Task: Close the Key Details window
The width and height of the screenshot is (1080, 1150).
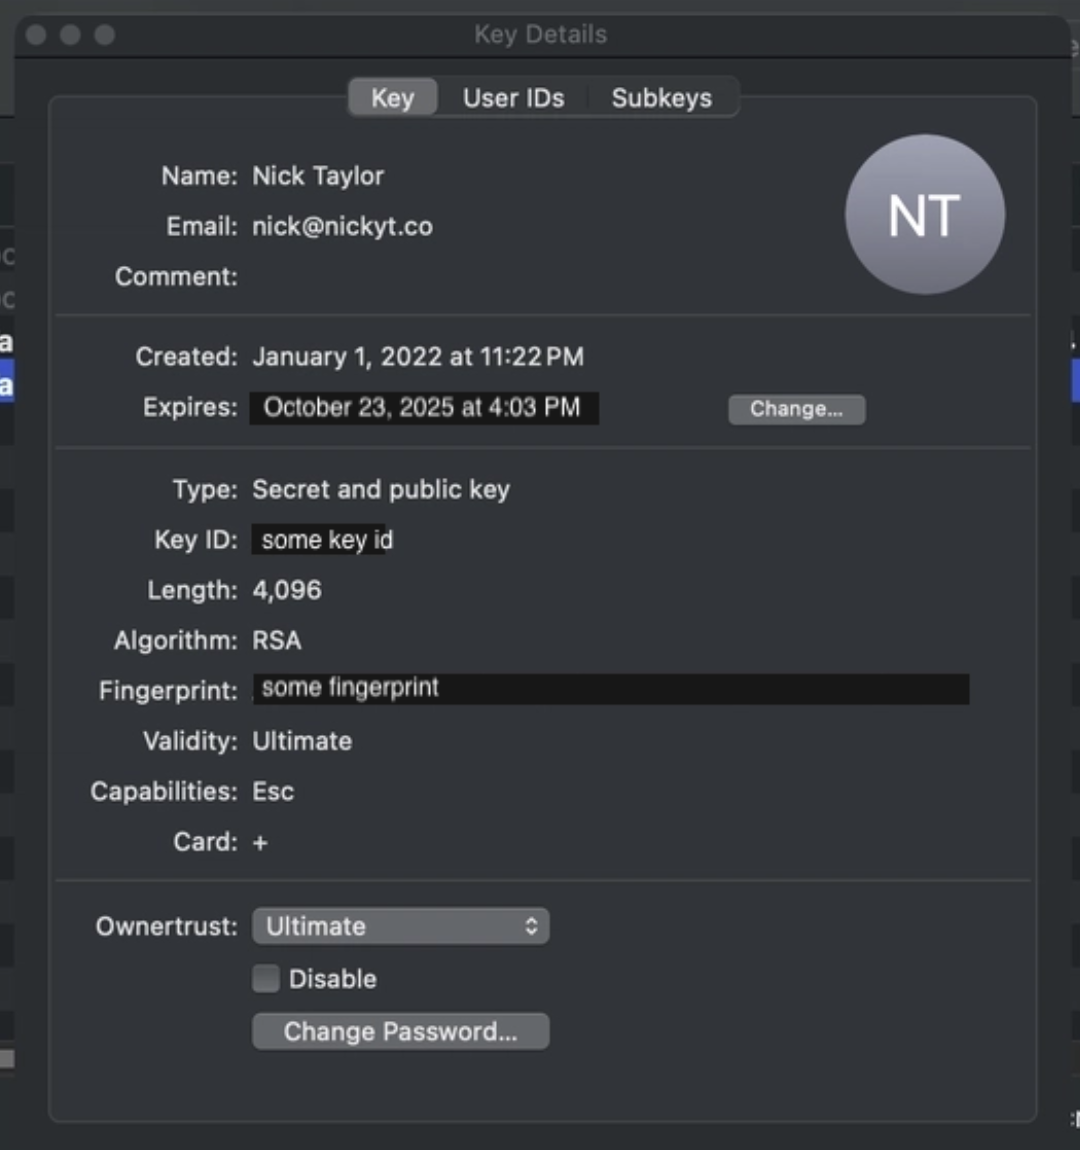Action: coord(37,35)
